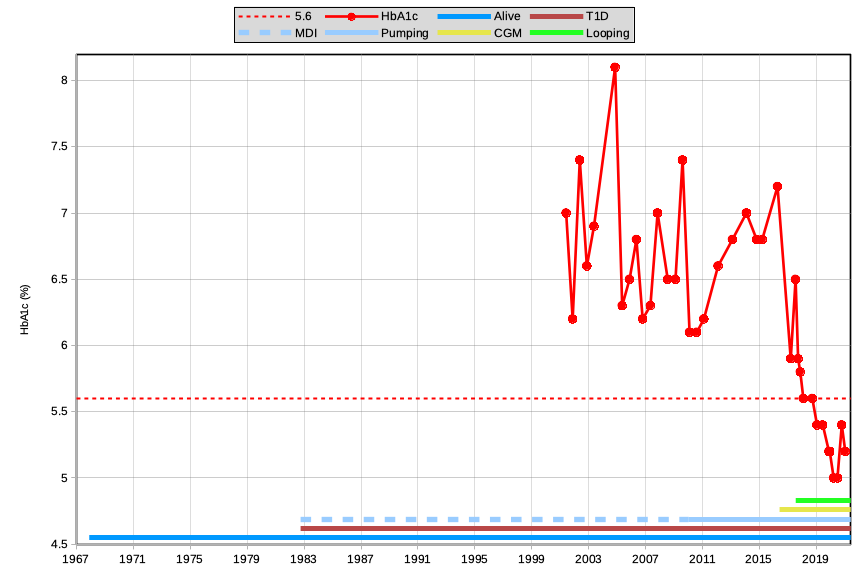Click the green Looping bar on the chart

823,501
